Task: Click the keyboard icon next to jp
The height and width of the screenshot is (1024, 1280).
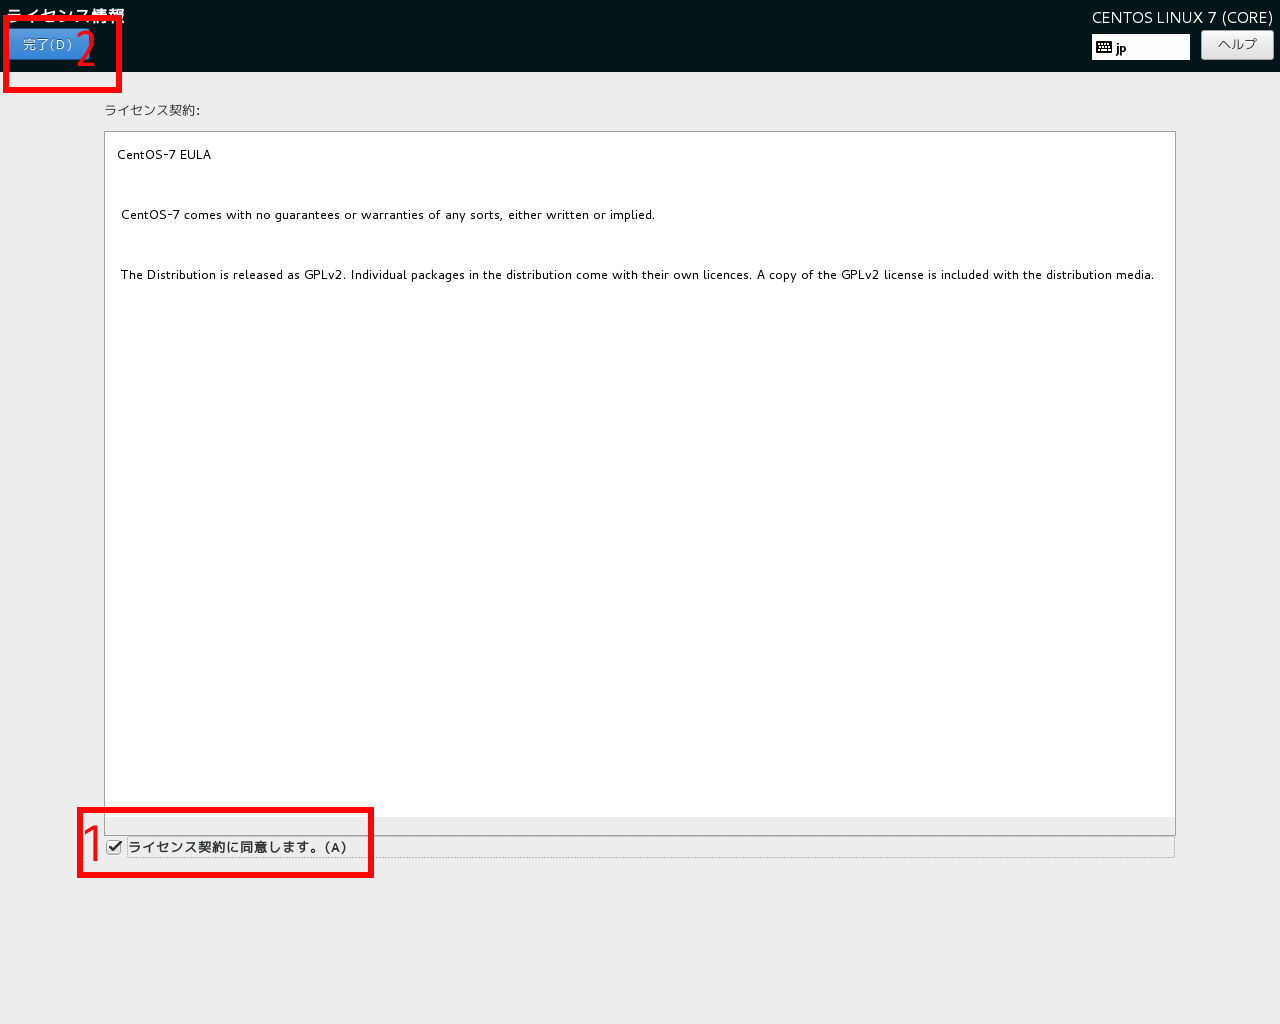Action: pyautogui.click(x=1104, y=47)
